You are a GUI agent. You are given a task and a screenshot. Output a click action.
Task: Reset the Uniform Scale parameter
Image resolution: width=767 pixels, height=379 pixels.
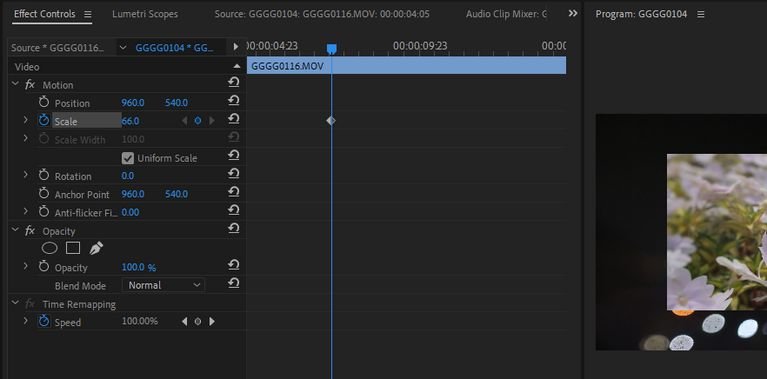tap(234, 156)
